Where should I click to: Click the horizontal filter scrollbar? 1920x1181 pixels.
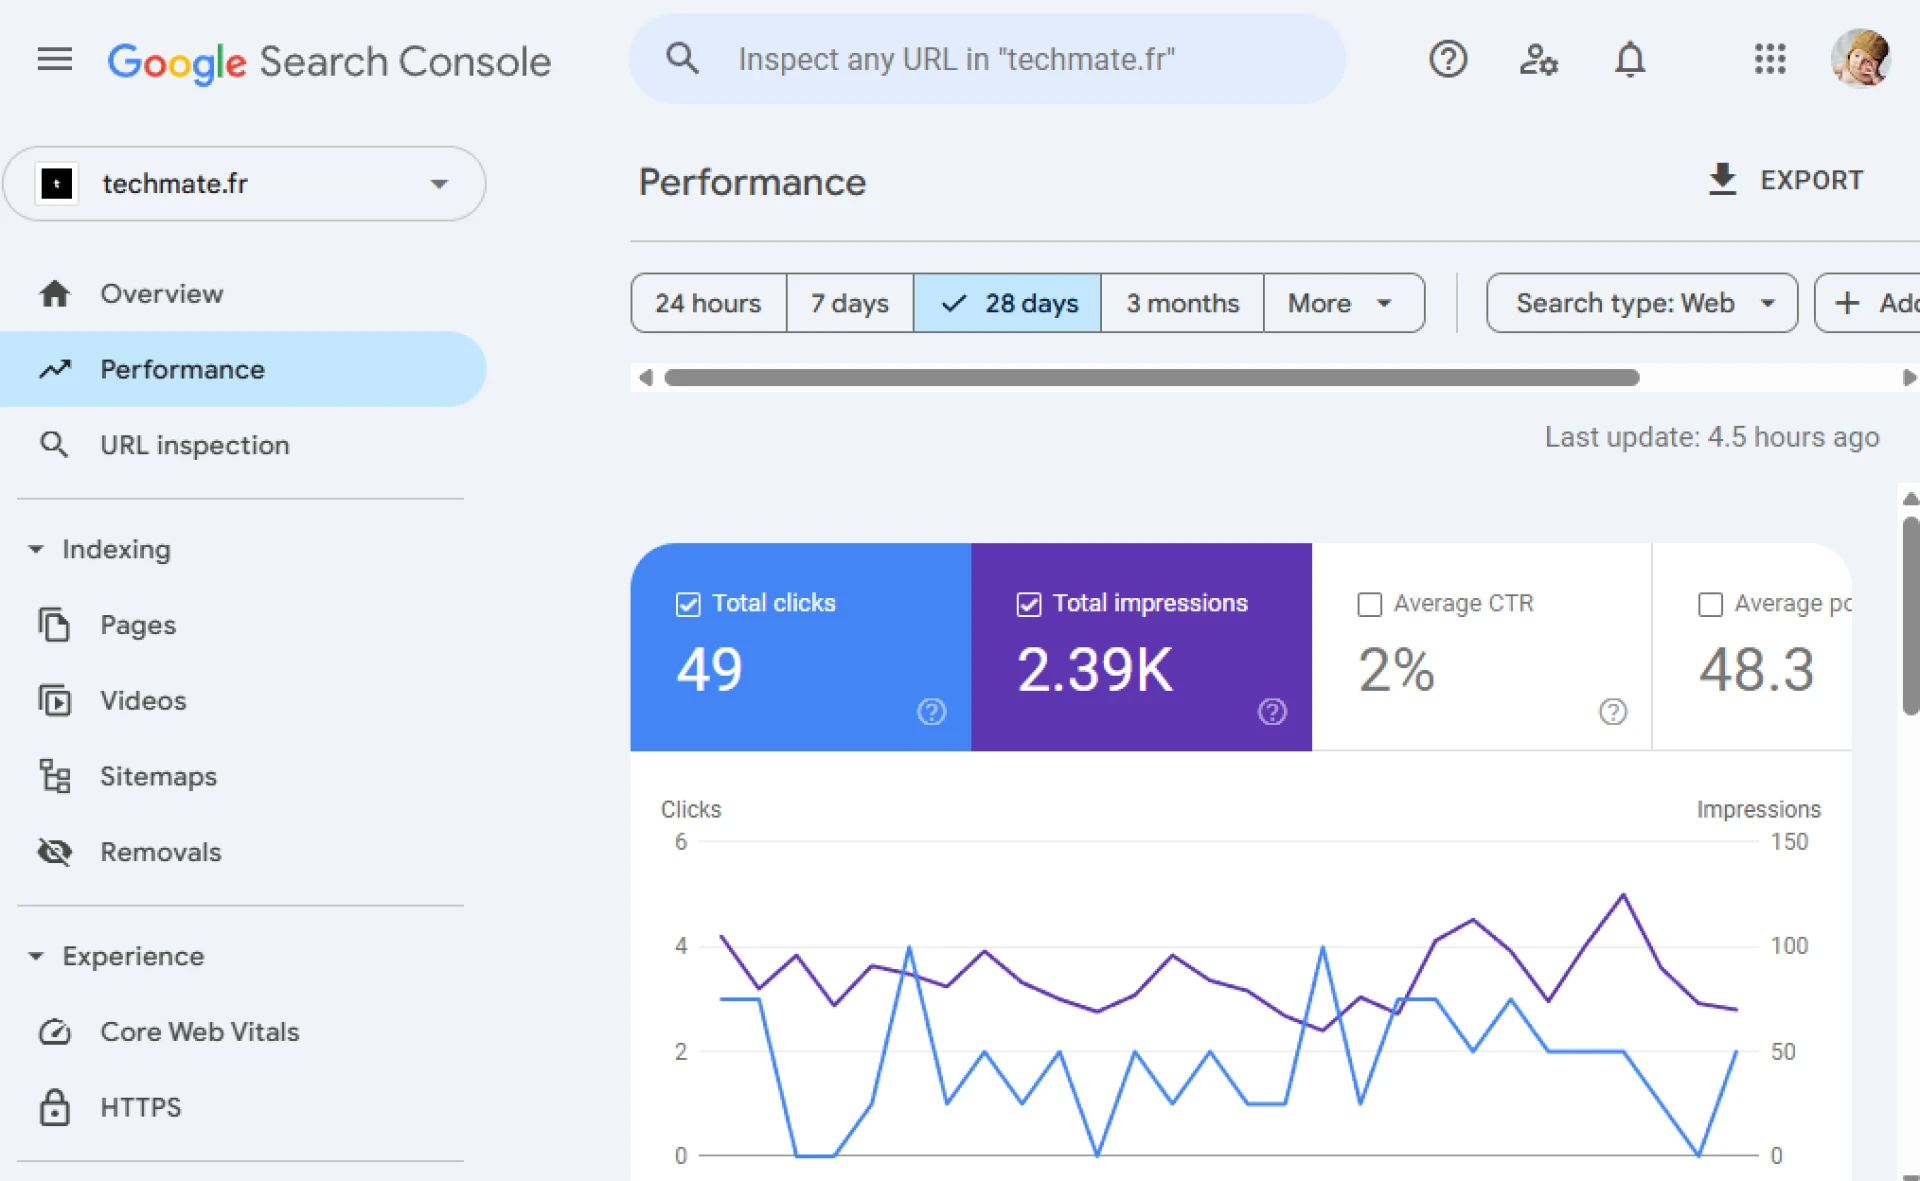(1150, 378)
